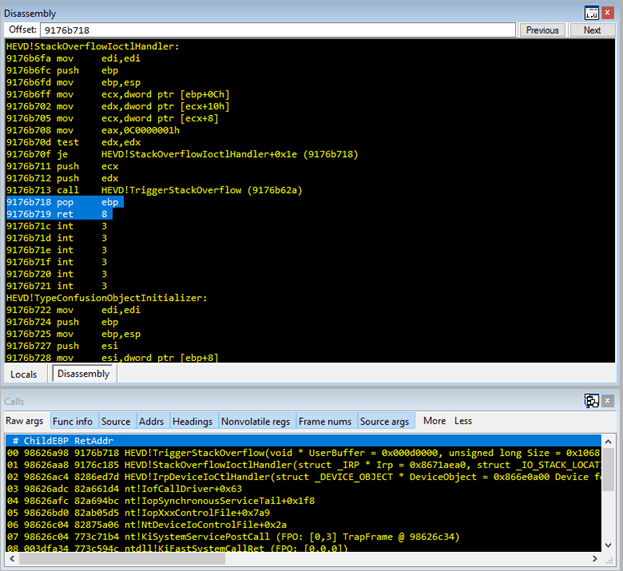
Task: Click highlighted pop ebp at 9176b718
Action: pos(65,202)
